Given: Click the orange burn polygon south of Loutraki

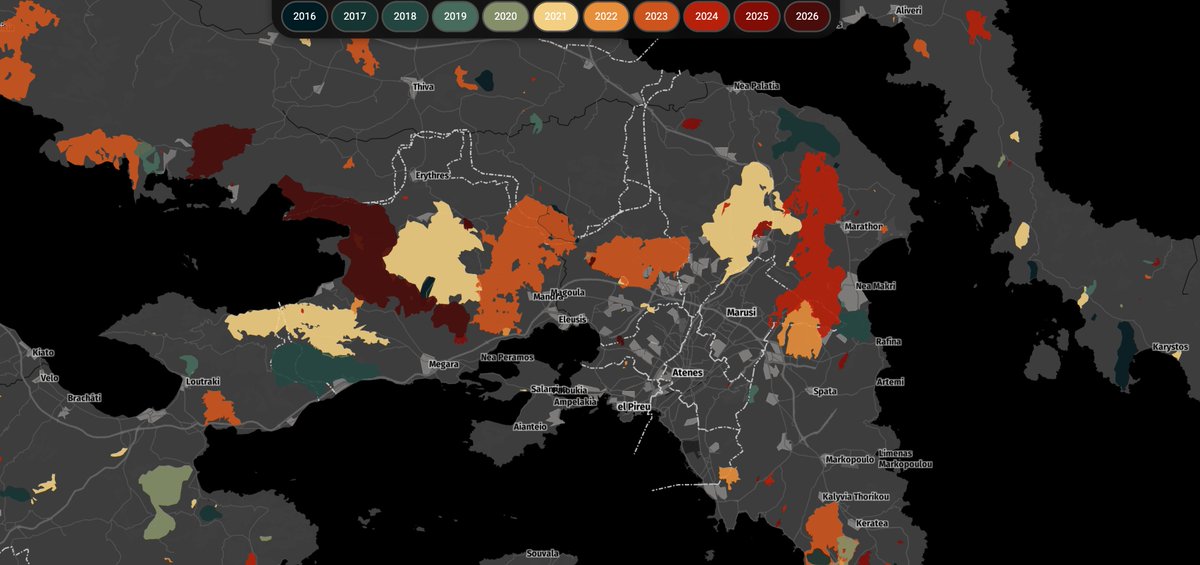Looking at the screenshot, I should (x=220, y=408).
